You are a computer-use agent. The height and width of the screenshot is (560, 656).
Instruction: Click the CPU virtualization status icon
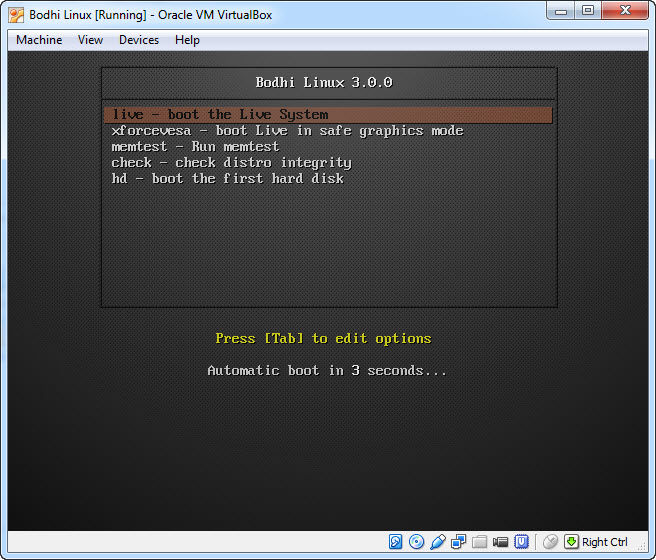[x=521, y=542]
